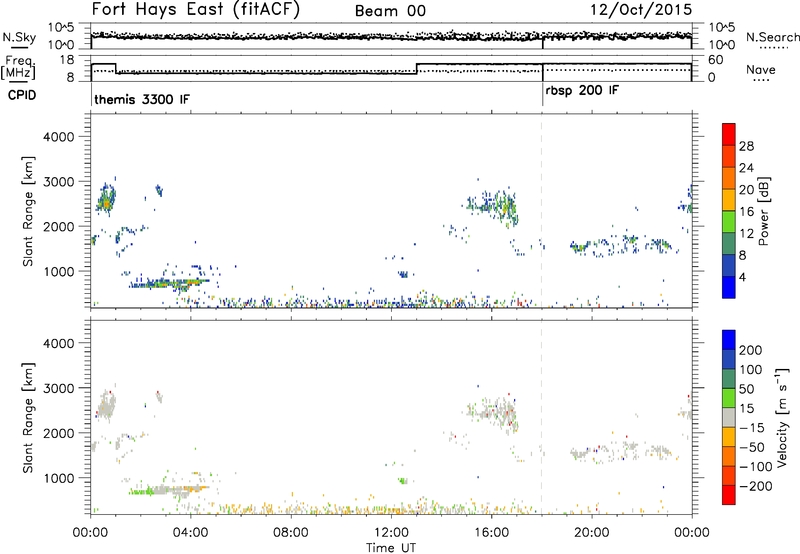Click the '12' label on Power colorbar
The height and width of the screenshot is (554, 800).
pyautogui.click(x=746, y=234)
